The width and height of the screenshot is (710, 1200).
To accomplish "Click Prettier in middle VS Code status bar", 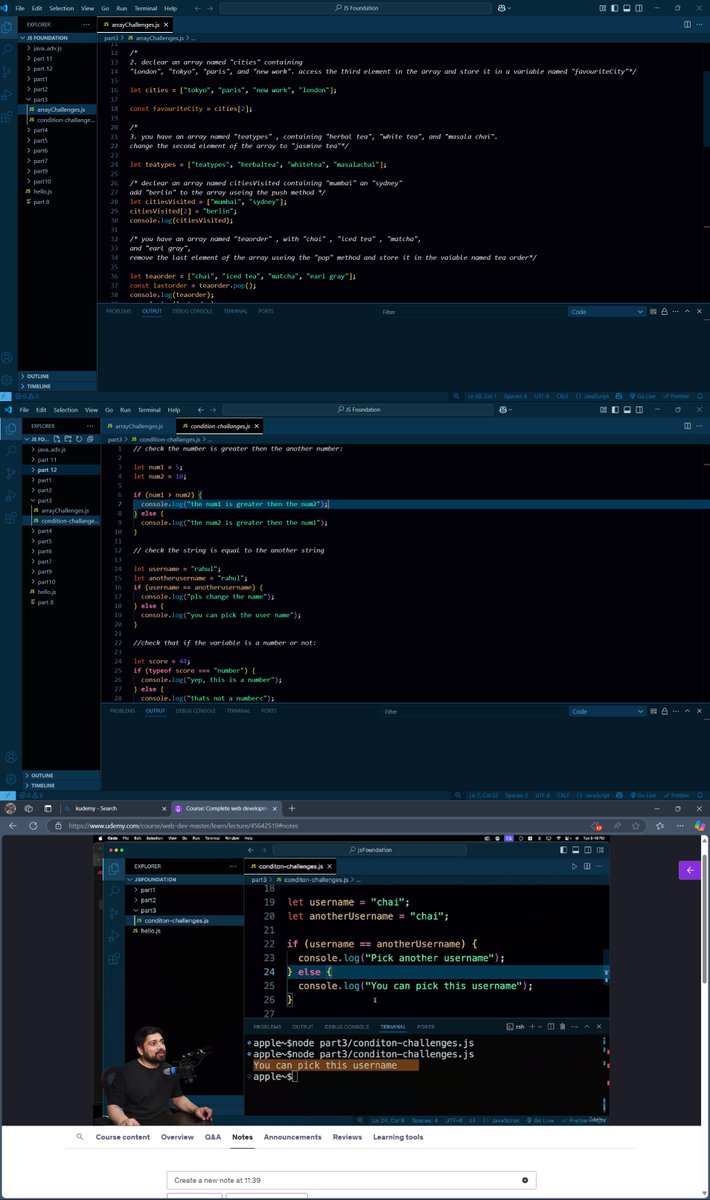I will tap(677, 795).
